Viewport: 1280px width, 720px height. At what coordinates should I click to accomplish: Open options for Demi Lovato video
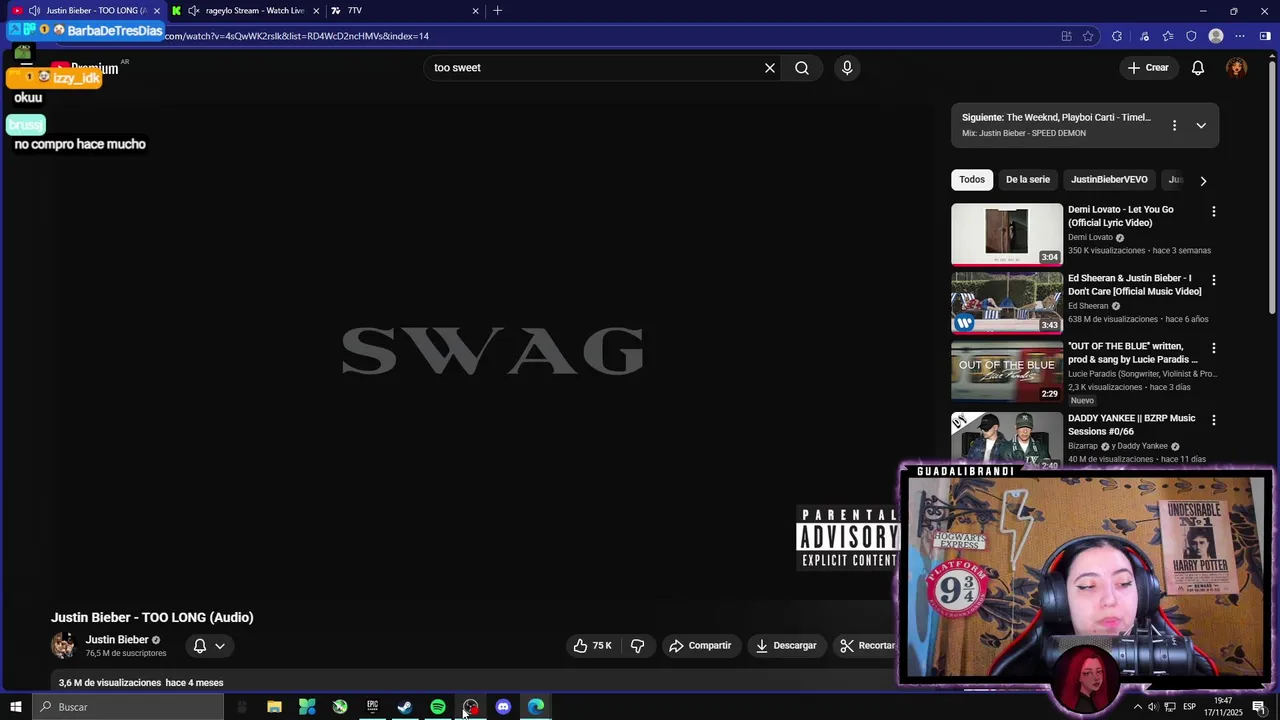(1214, 212)
